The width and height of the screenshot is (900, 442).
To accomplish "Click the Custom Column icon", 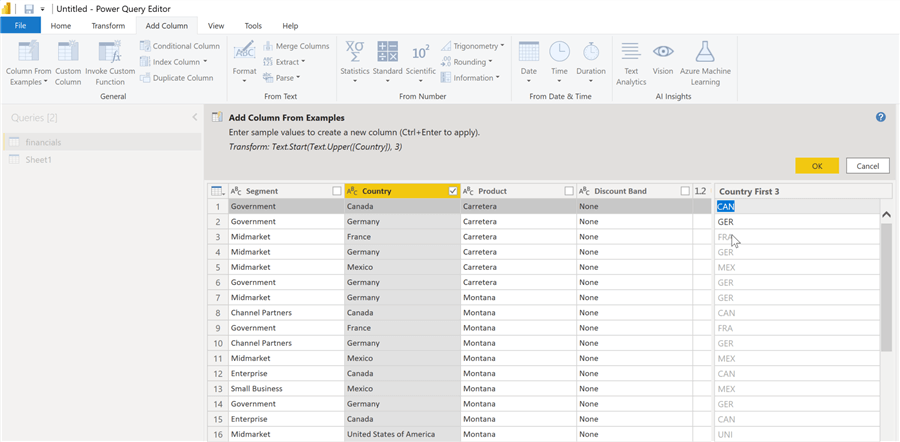I will pos(68,53).
